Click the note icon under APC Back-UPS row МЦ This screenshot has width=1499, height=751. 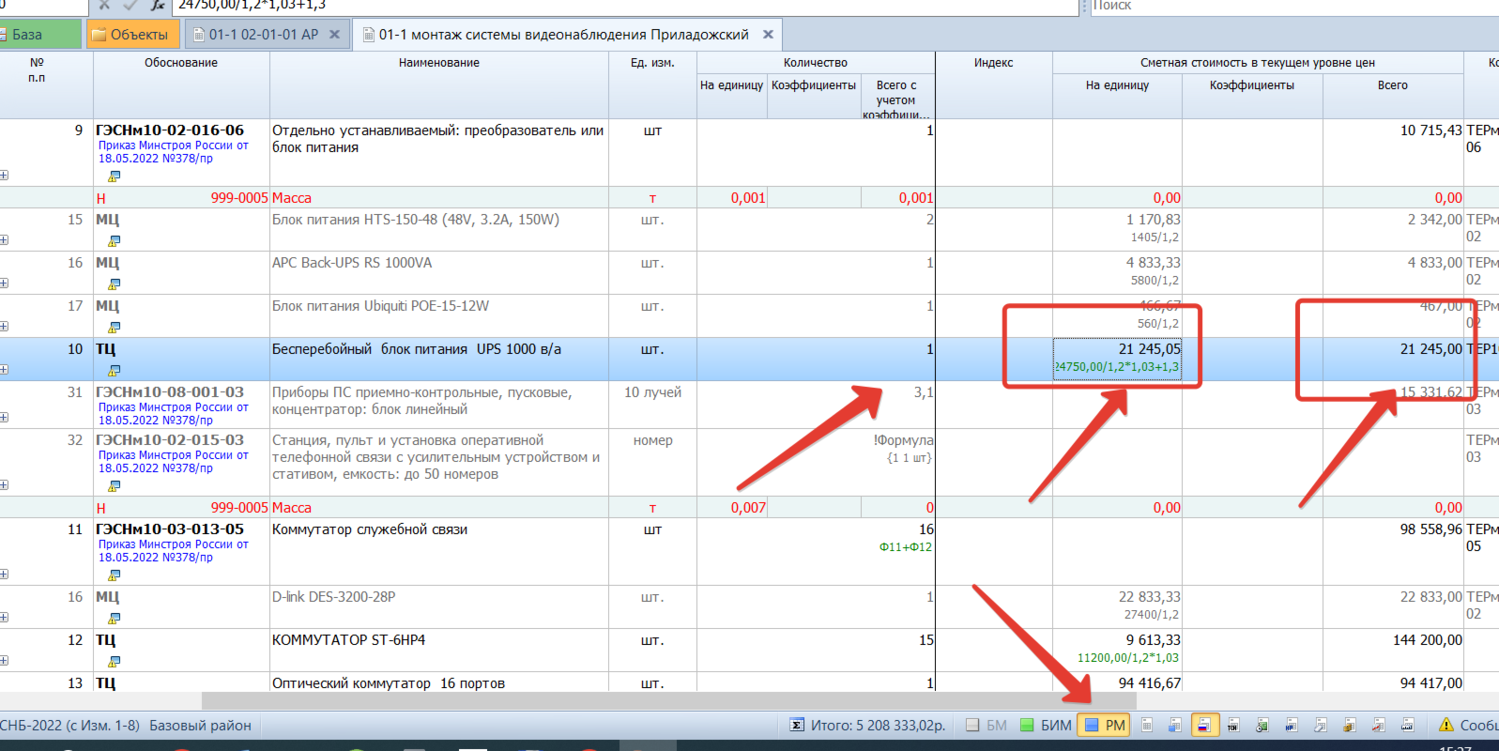click(x=114, y=284)
